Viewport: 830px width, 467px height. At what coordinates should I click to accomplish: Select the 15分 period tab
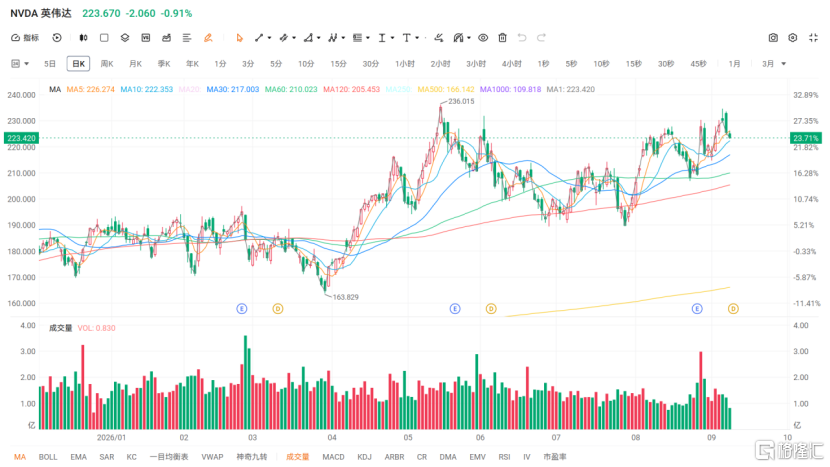(x=338, y=64)
